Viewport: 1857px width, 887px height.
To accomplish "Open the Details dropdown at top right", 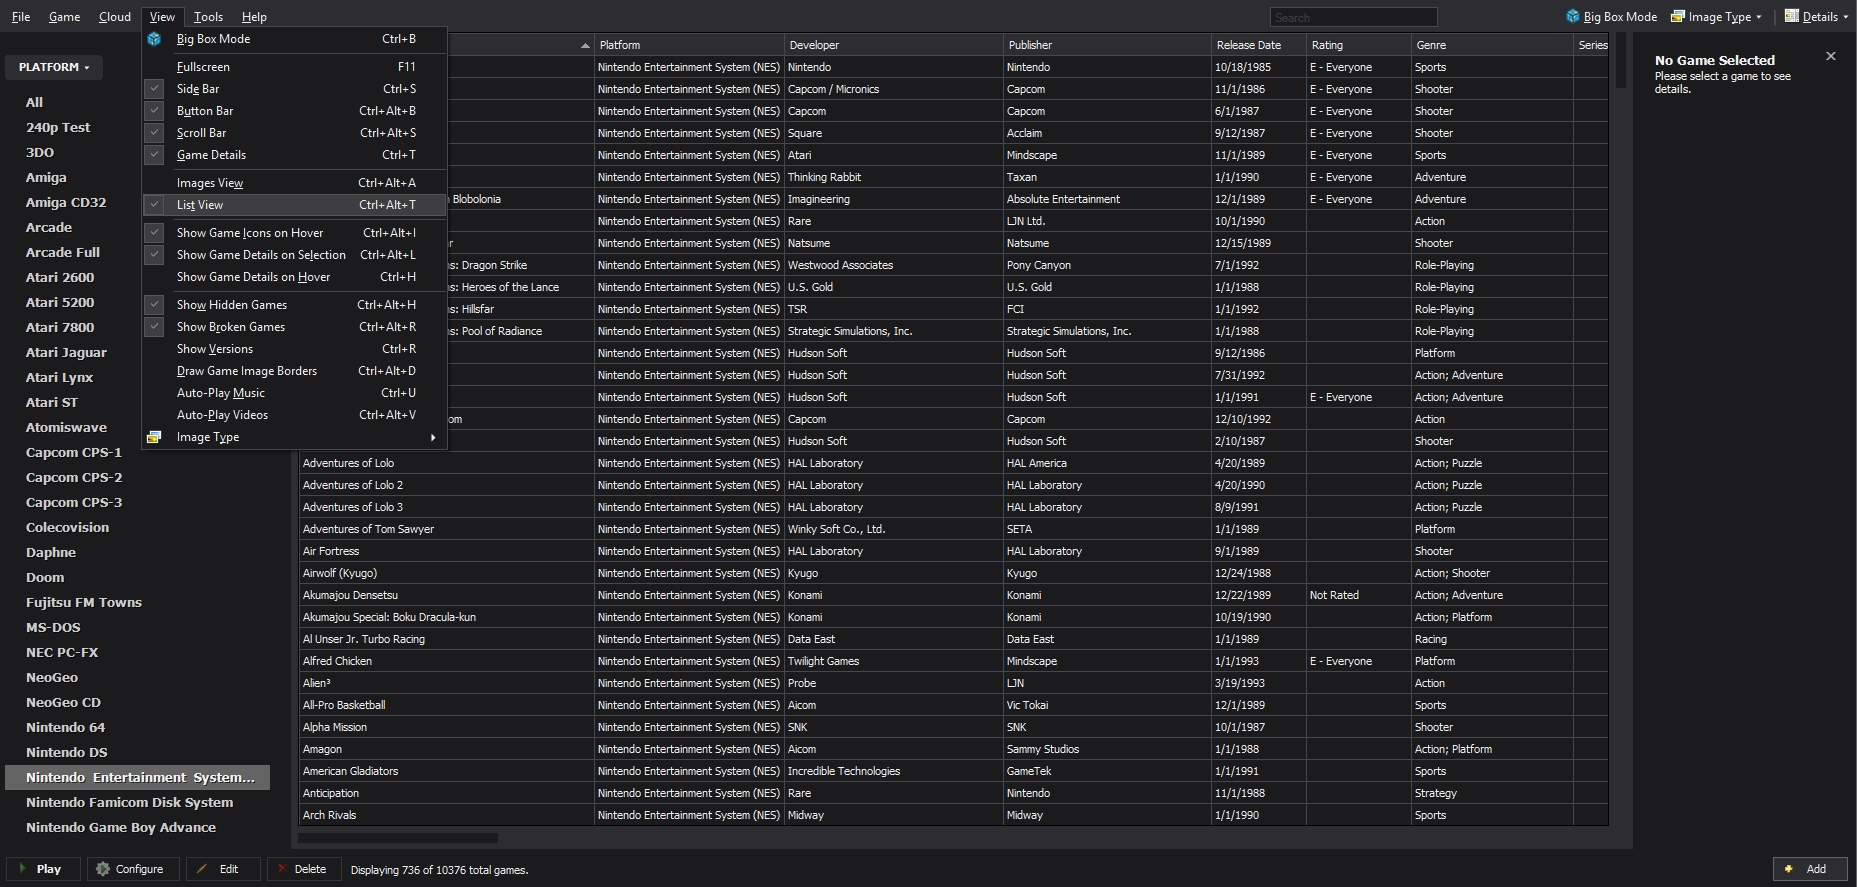I will tap(1818, 17).
